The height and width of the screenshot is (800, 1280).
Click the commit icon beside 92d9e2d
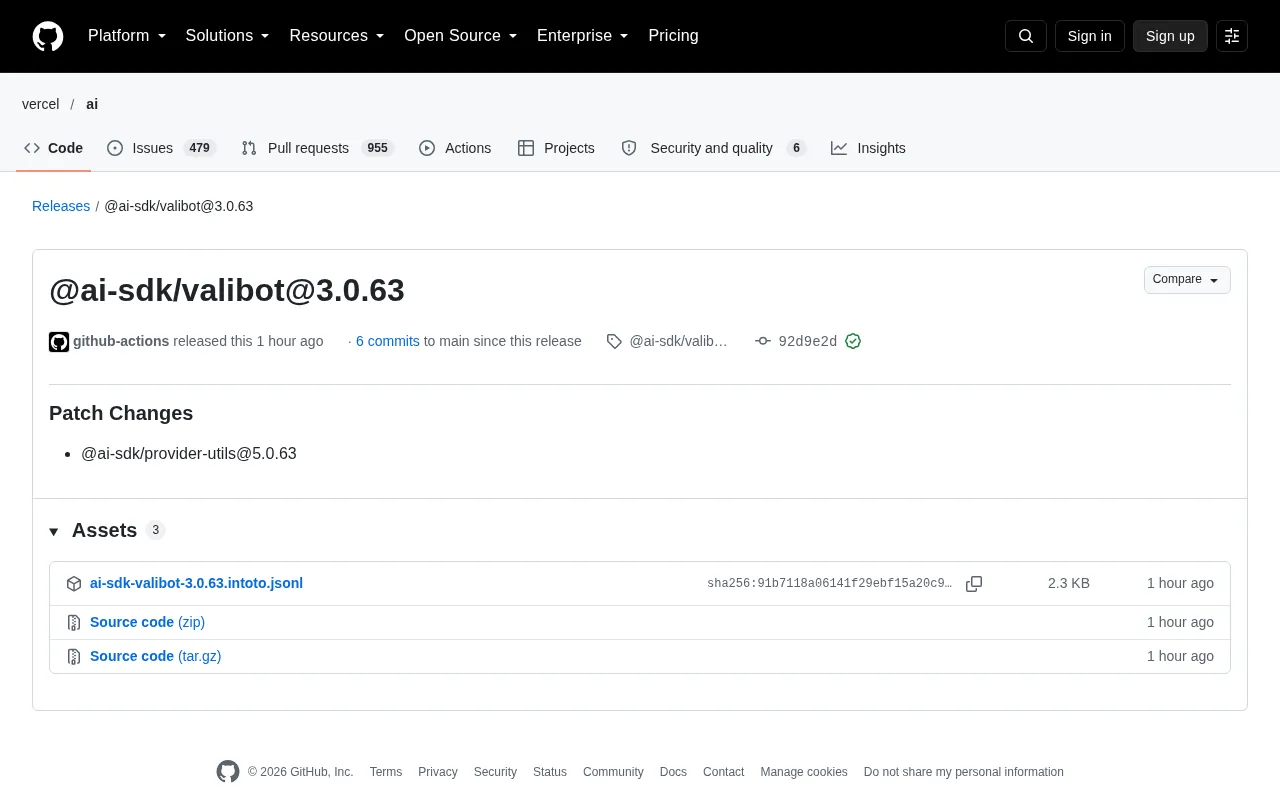[763, 341]
